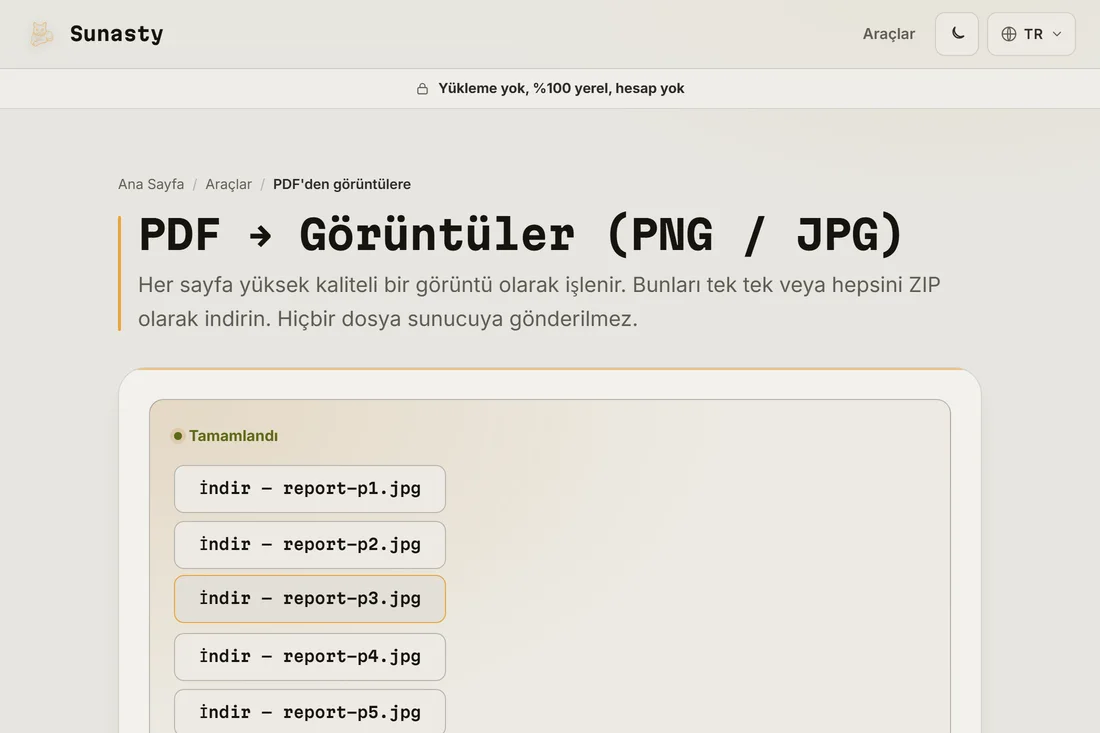
Task: Open the Araçlar navigation menu item
Action: (888, 34)
